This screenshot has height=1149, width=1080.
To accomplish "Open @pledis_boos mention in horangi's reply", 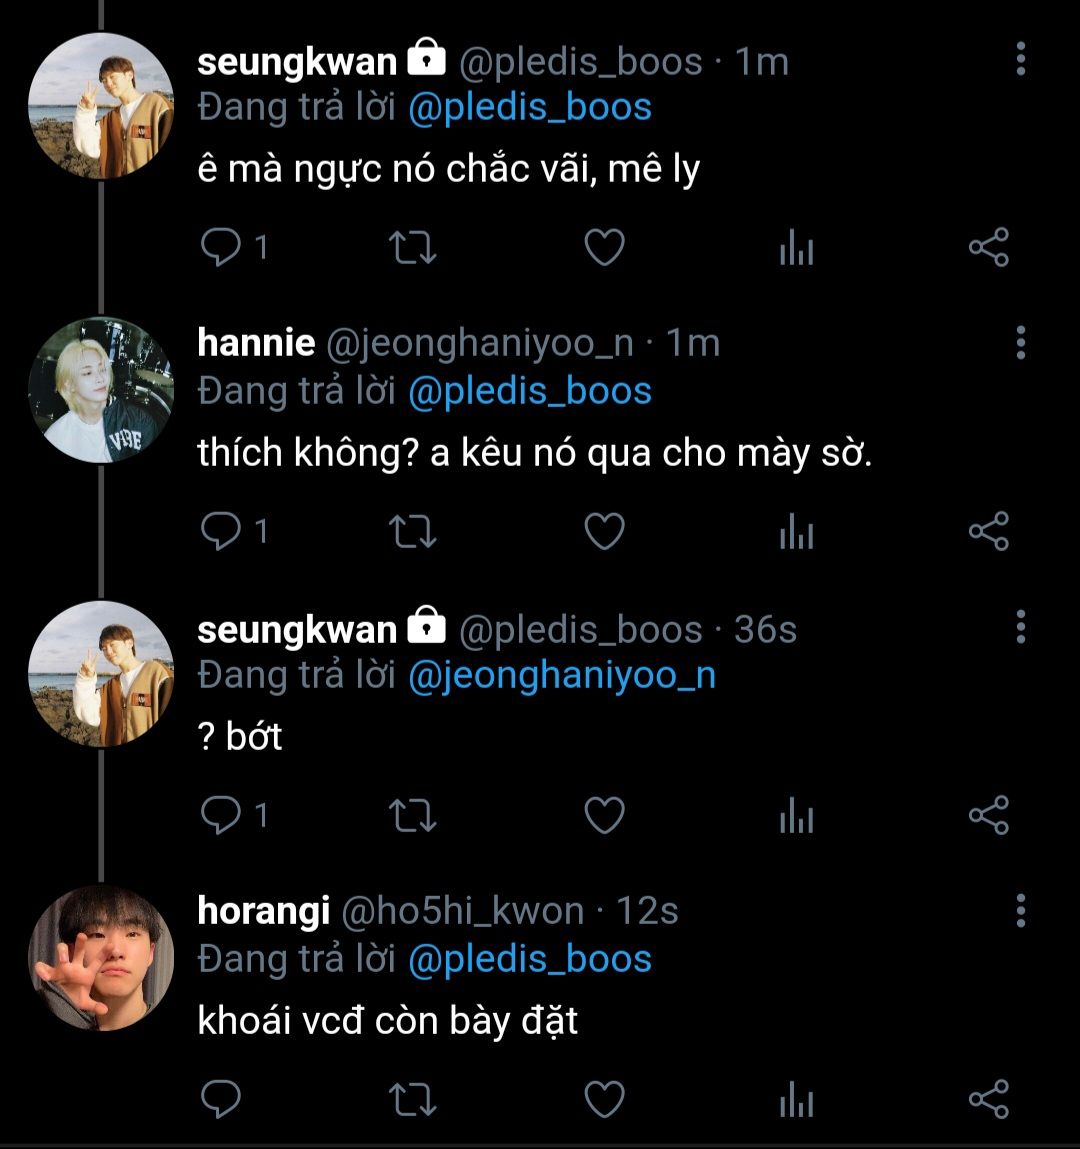I will tap(530, 959).
